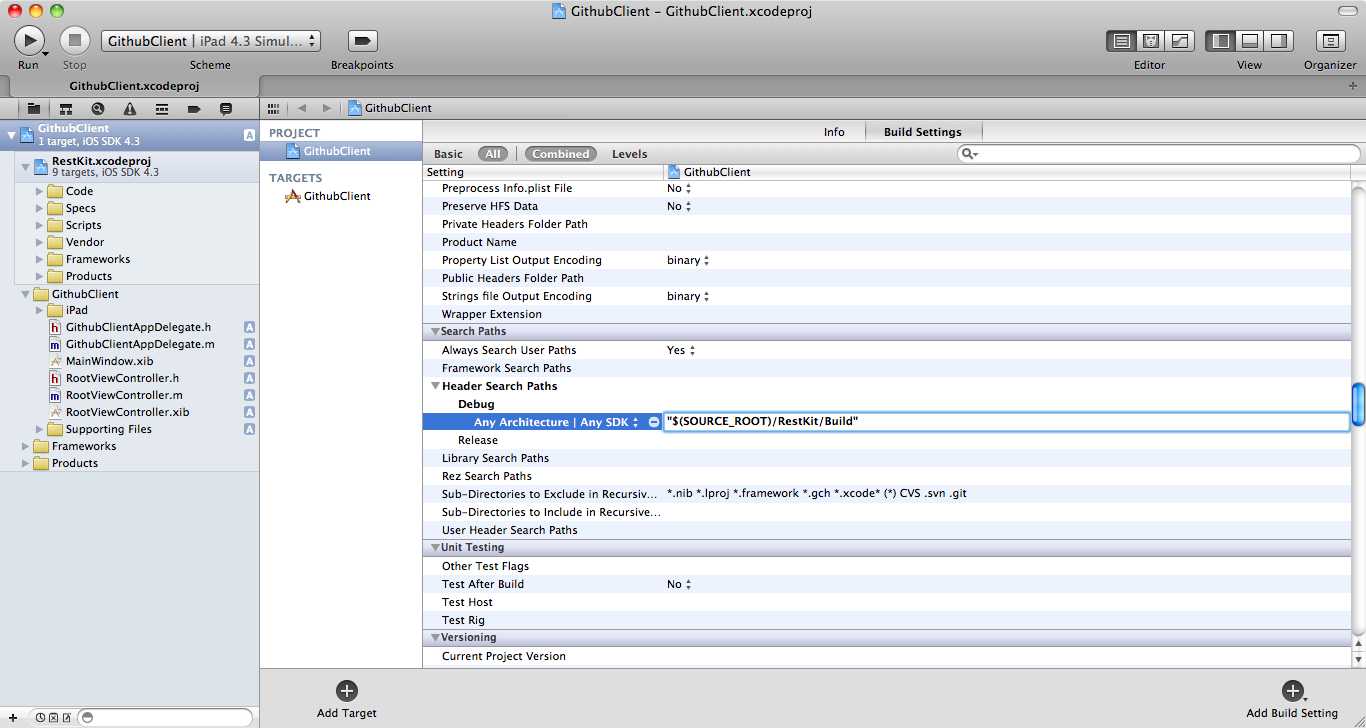Open the Organizer window

(1330, 41)
